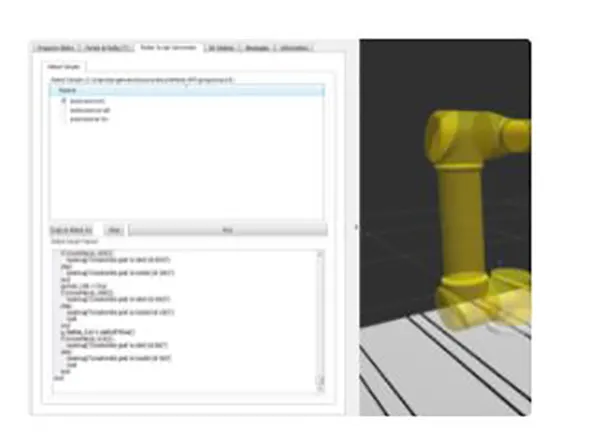600x446 pixels.
Task: Click the Name column header in the list
Action: pyautogui.click(x=187, y=90)
